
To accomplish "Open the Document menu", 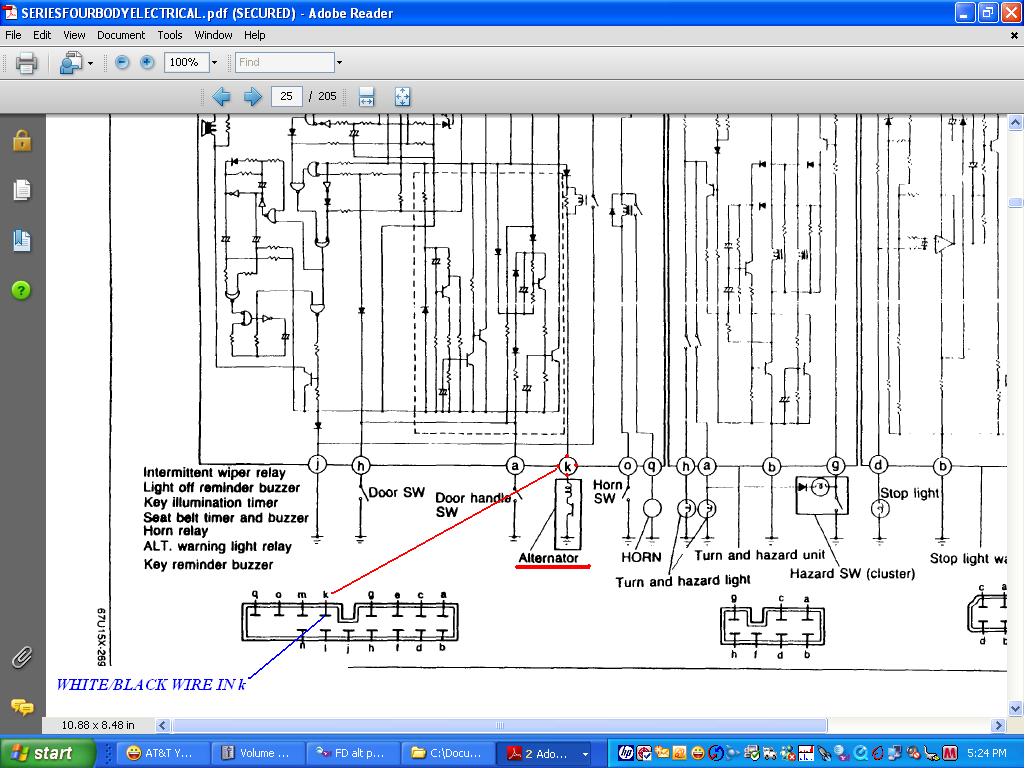I will click(120, 35).
